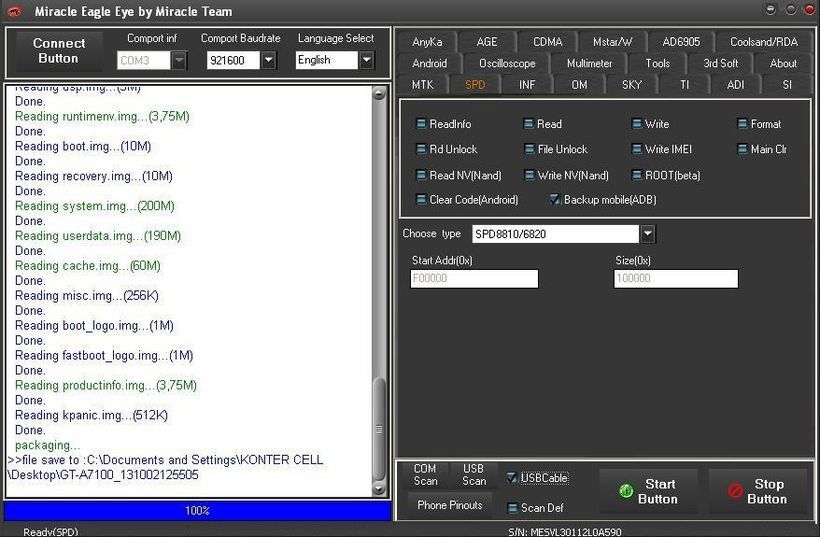Screen dimensions: 820x537
Task: Open the Comport Baudrate dropdown
Action: tap(268, 60)
